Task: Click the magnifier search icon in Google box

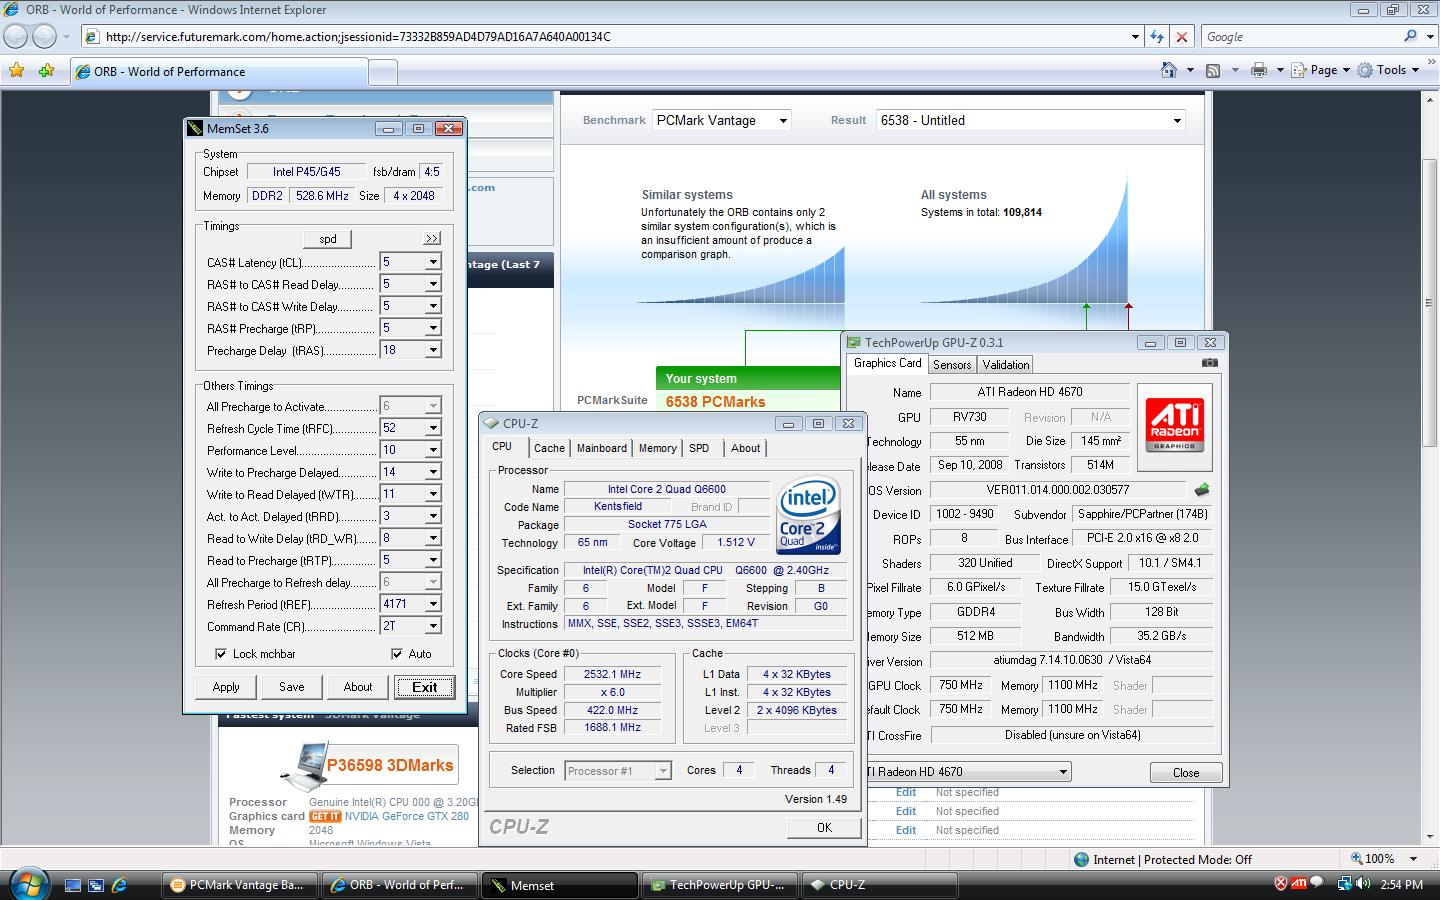Action: coord(1410,36)
